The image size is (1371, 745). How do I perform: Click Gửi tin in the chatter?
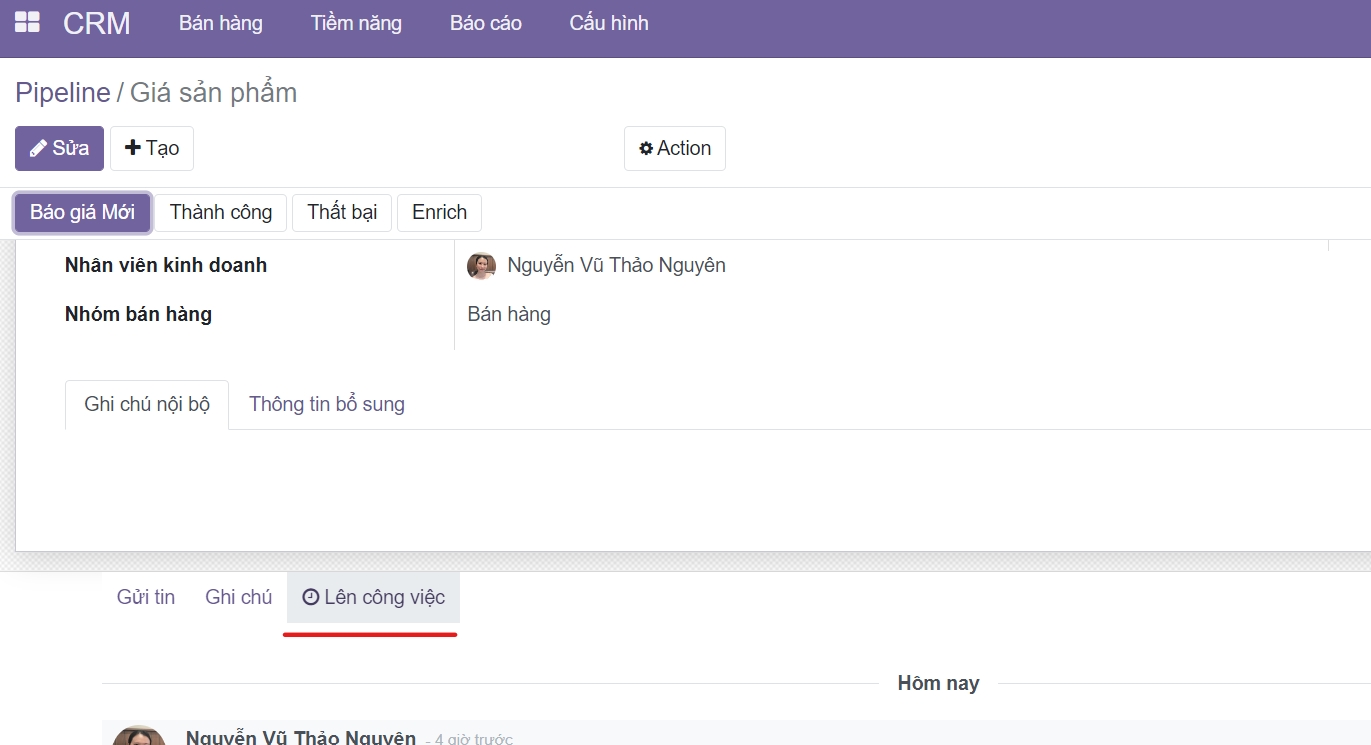pos(146,597)
